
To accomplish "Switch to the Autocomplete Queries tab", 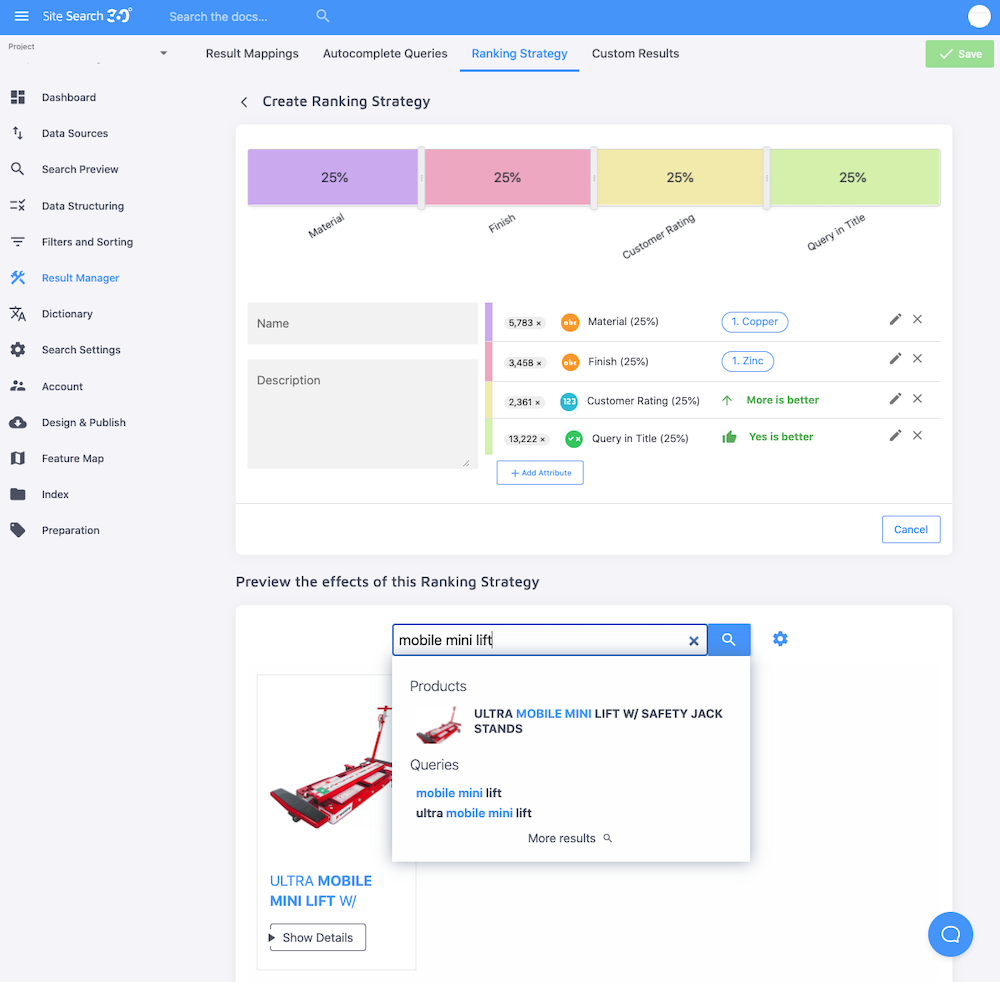I will point(385,54).
